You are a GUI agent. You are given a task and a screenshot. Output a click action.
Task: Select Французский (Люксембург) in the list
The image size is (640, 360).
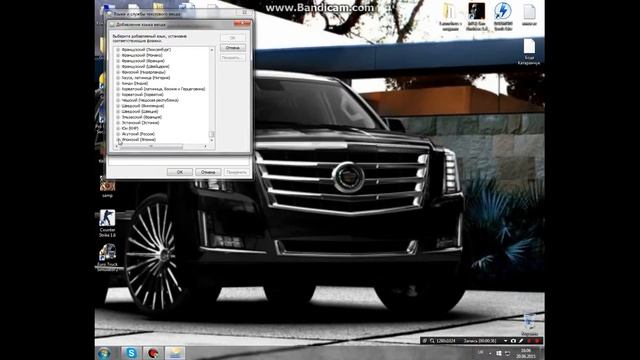[x=146, y=49]
